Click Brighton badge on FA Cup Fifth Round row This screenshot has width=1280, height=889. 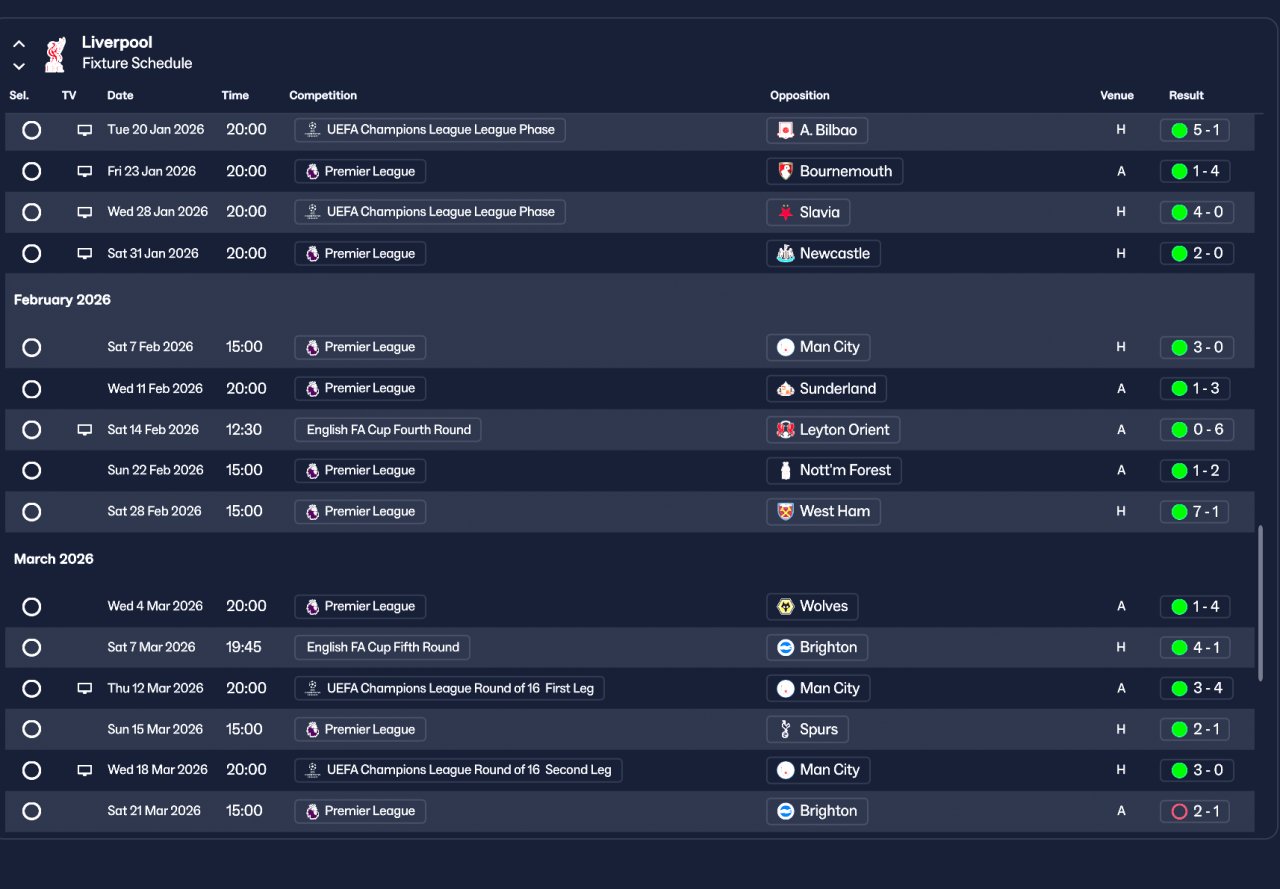(785, 647)
